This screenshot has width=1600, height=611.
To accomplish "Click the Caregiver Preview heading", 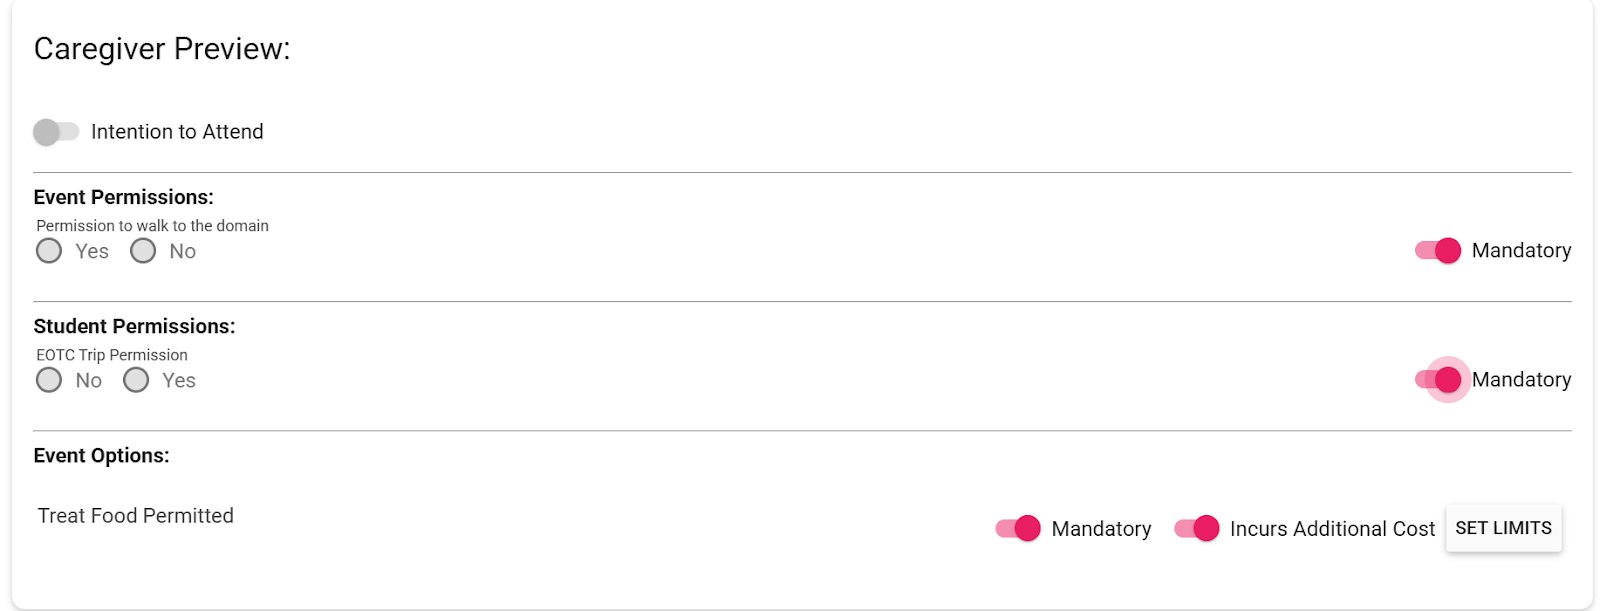I will tap(162, 49).
